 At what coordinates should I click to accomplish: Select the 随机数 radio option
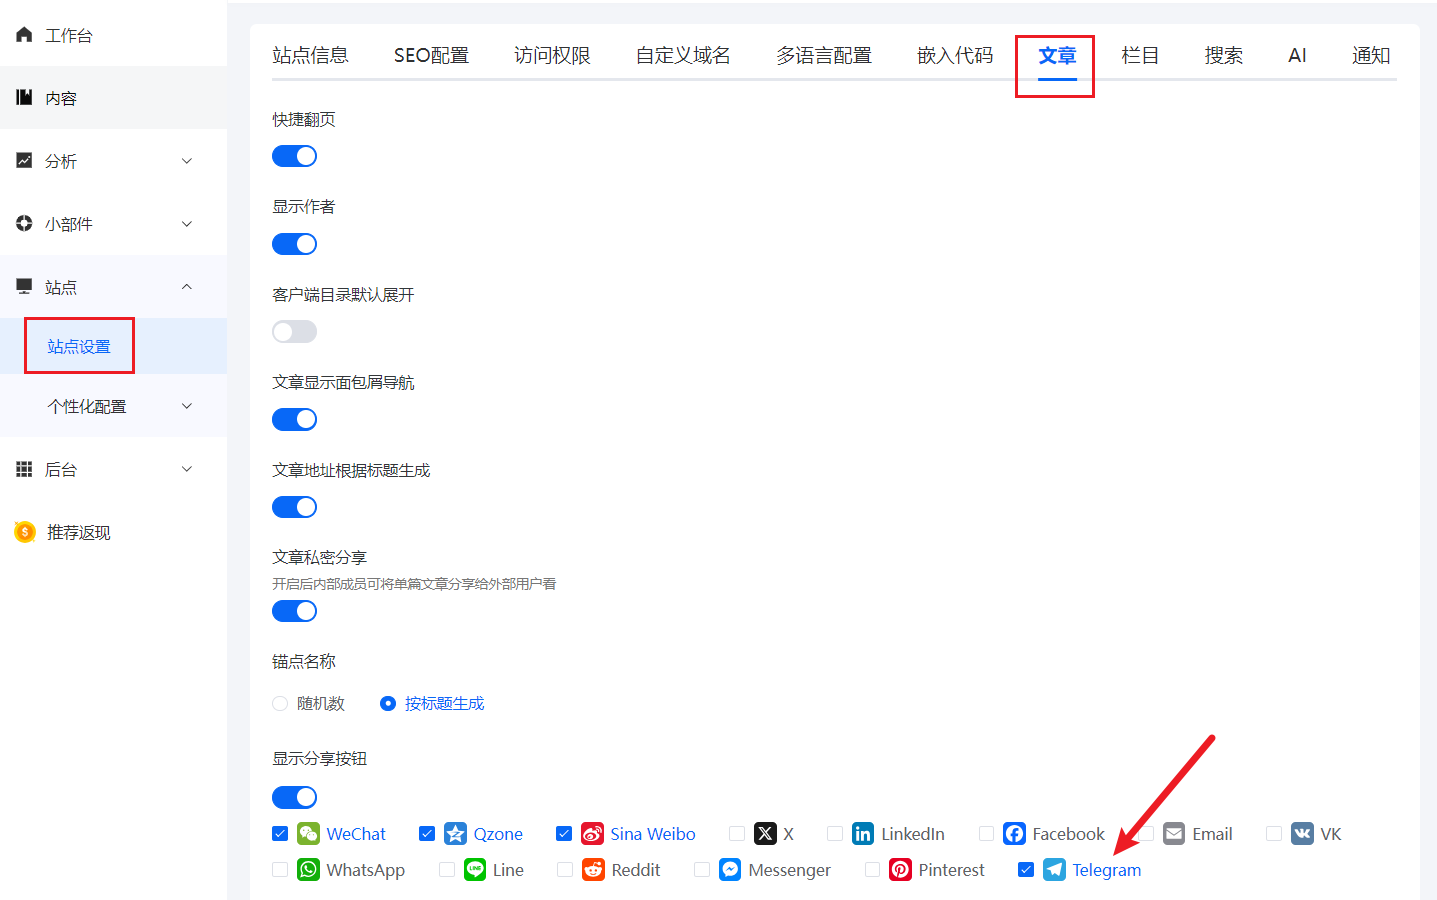coord(280,703)
